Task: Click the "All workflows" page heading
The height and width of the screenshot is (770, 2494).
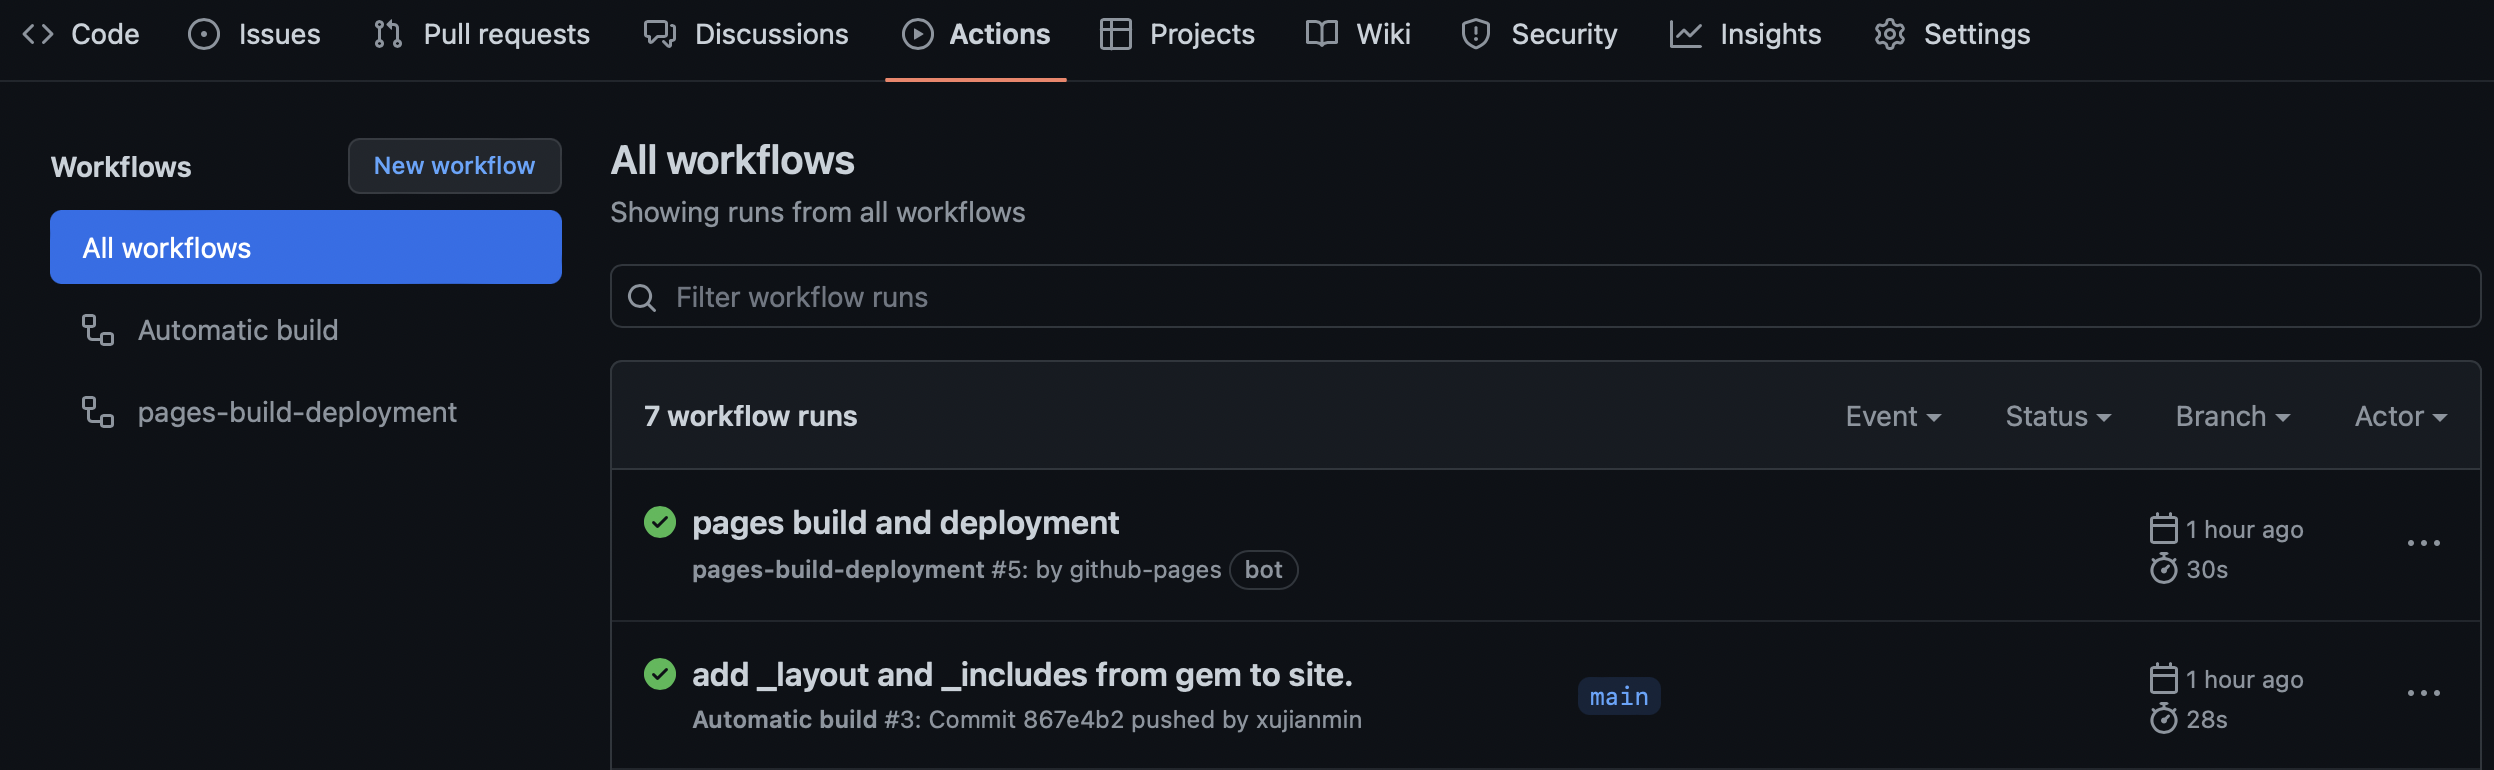Action: [733, 160]
